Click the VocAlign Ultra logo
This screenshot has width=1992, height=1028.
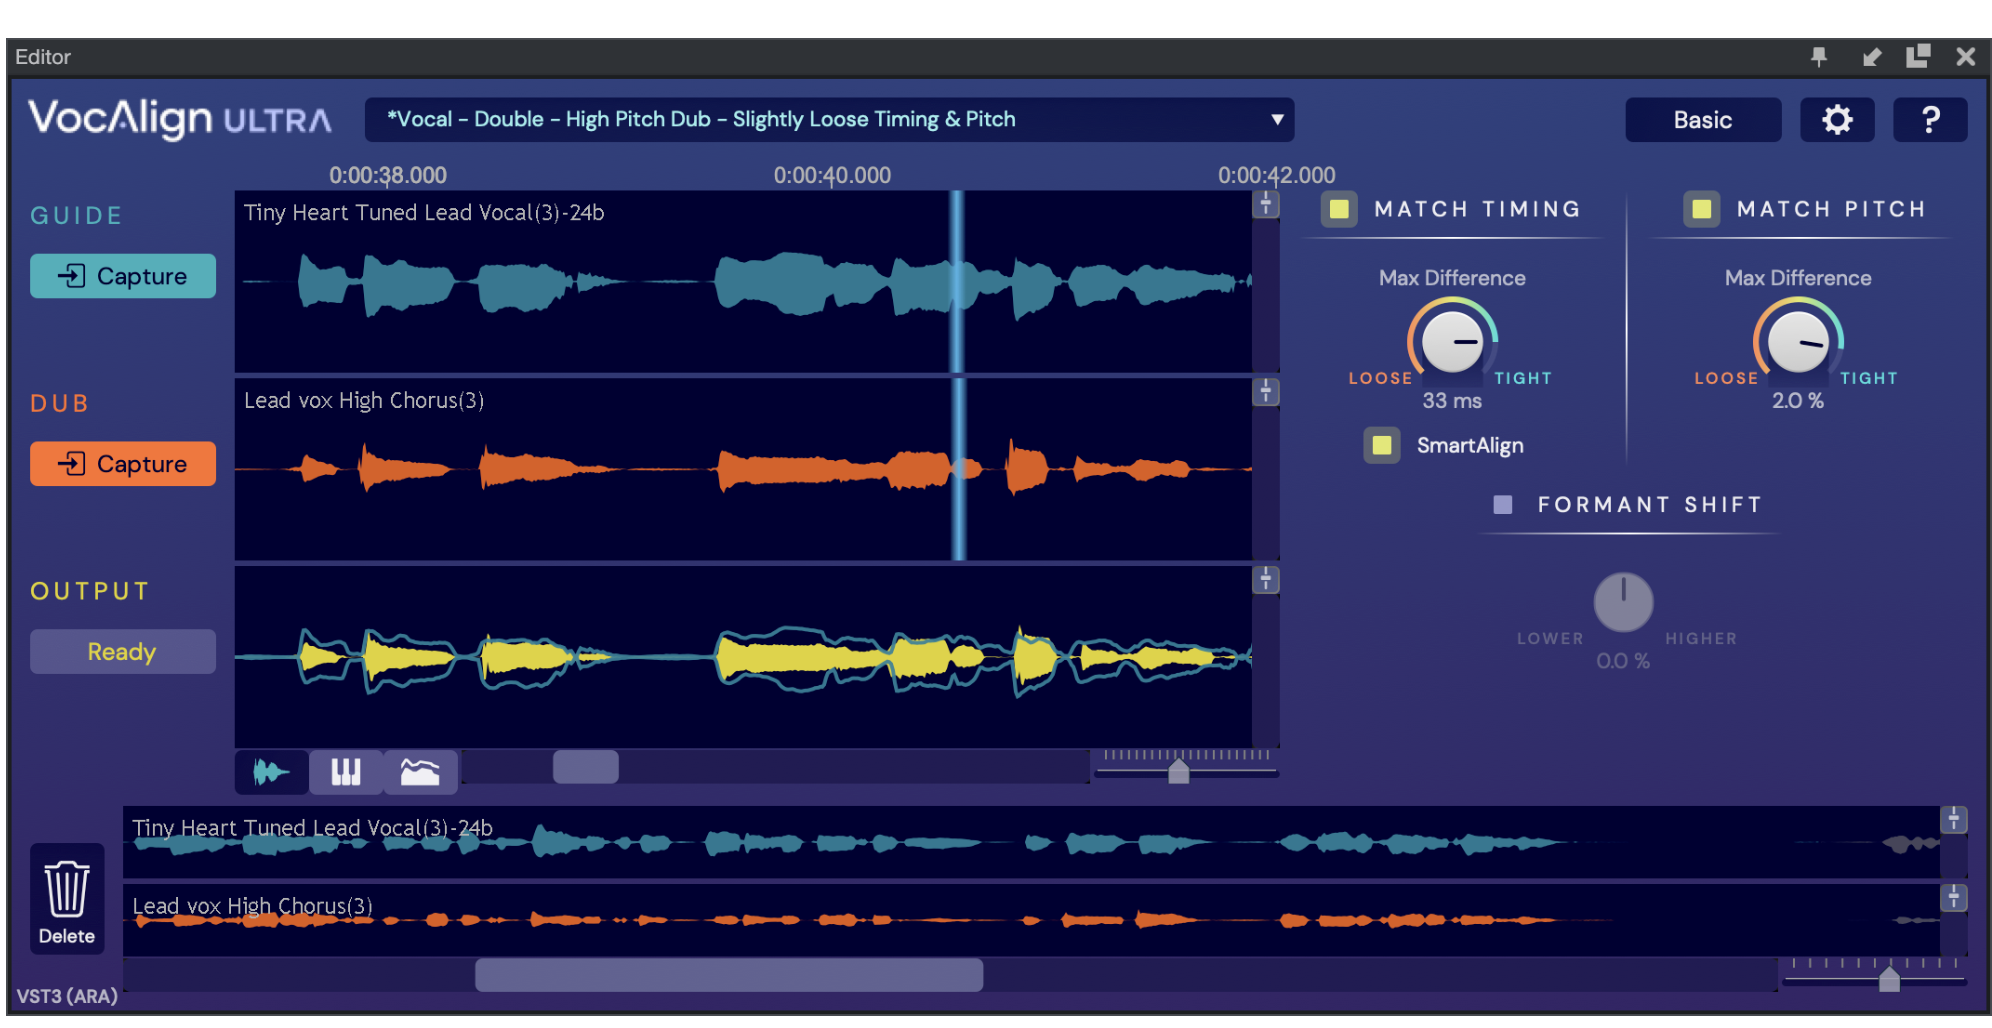(x=180, y=120)
